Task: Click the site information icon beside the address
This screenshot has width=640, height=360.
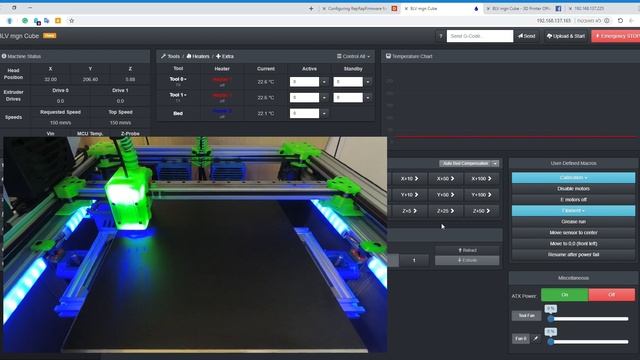Action: [607, 20]
